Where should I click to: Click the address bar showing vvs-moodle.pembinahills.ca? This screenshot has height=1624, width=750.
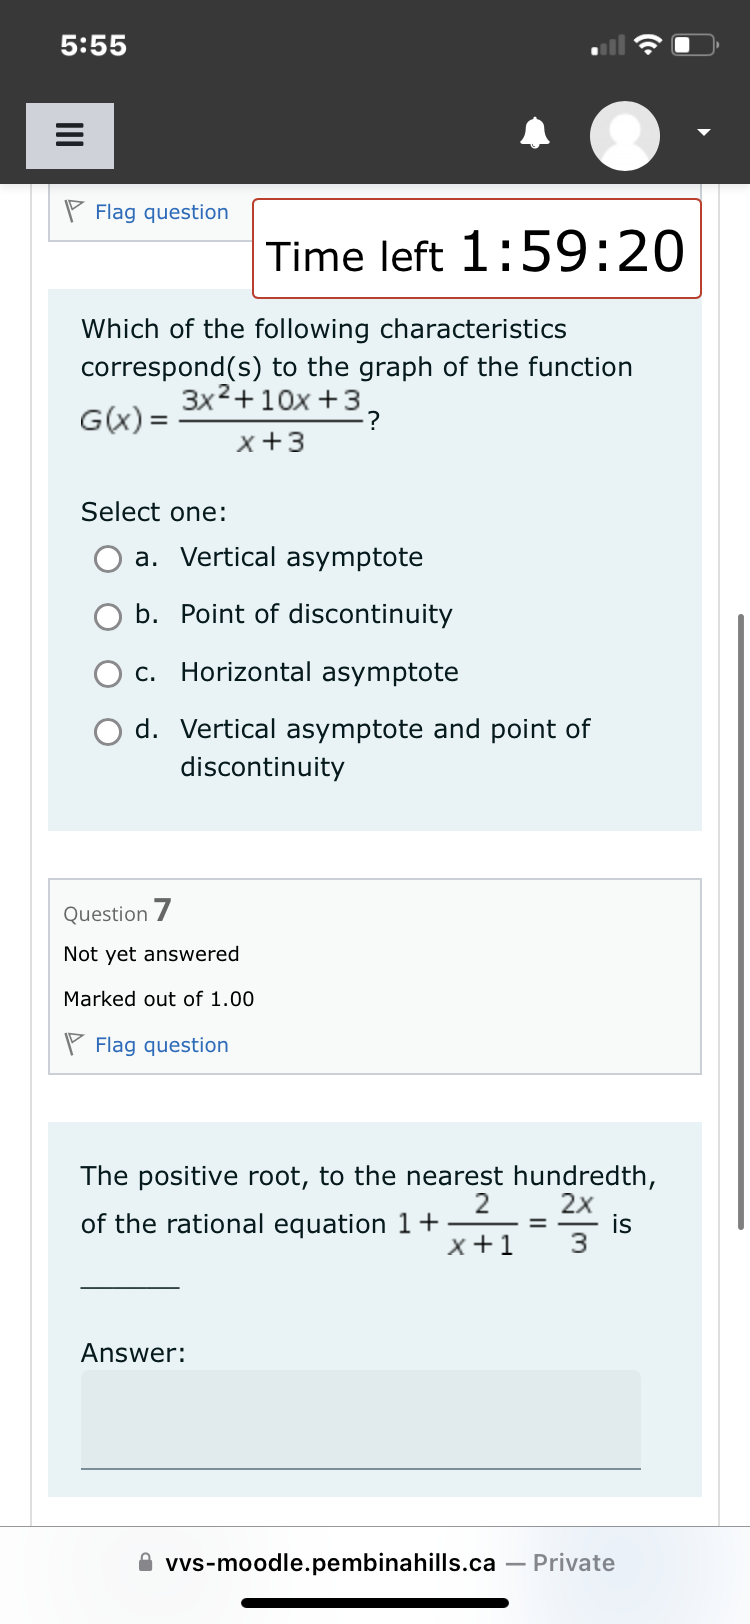(x=330, y=1562)
